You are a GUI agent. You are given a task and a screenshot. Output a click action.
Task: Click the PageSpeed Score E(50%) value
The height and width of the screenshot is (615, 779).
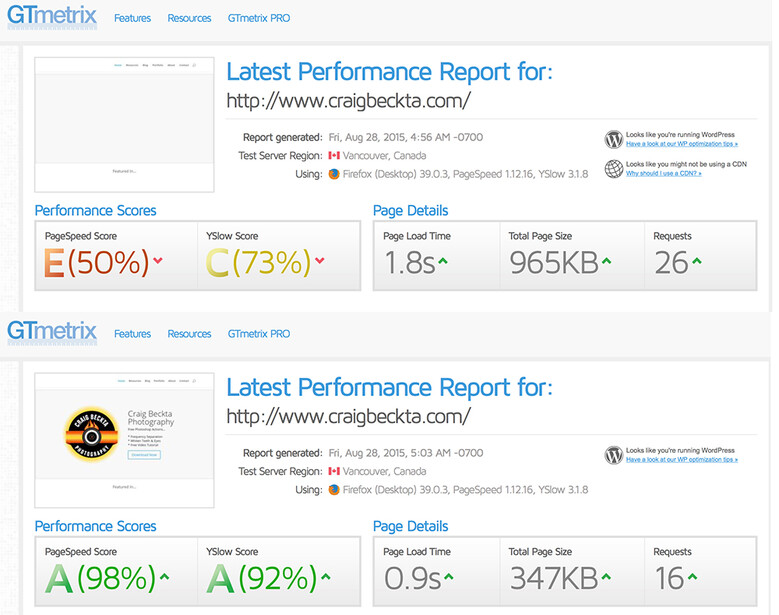(96, 262)
